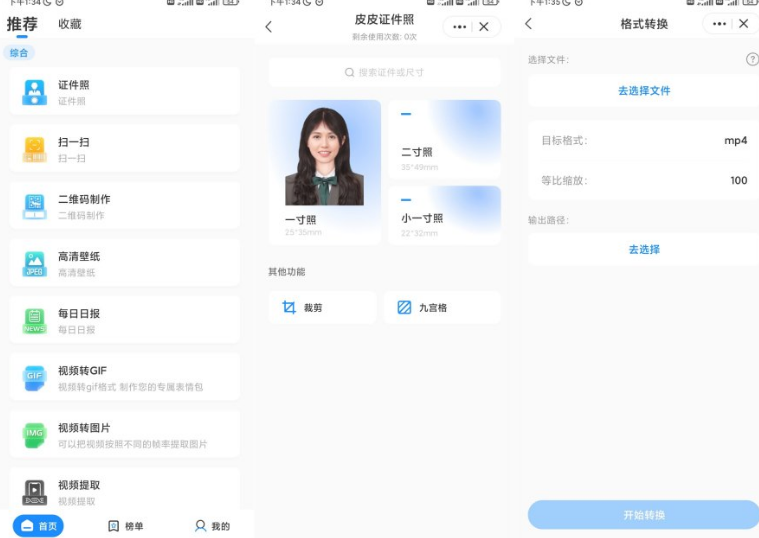759x538 pixels.
Task: Click the 35*49mm size text
Action: [x=419, y=167]
